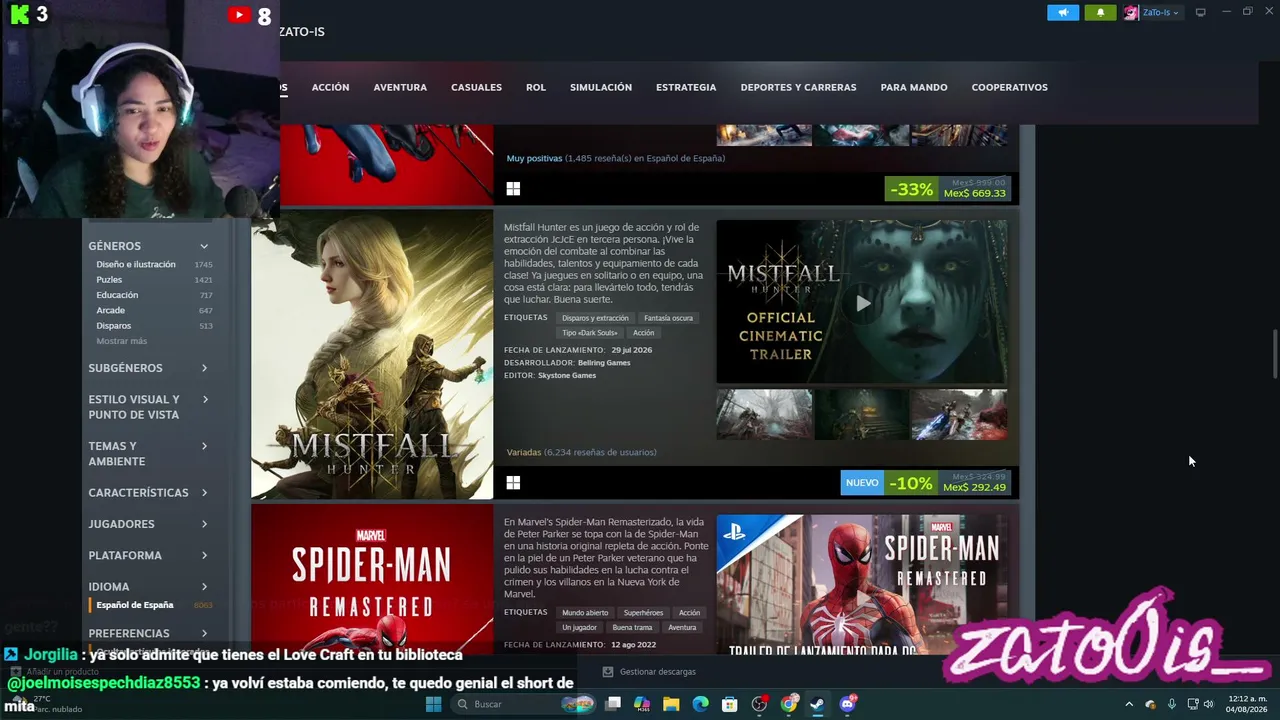Open the Windows Start menu

[x=433, y=704]
